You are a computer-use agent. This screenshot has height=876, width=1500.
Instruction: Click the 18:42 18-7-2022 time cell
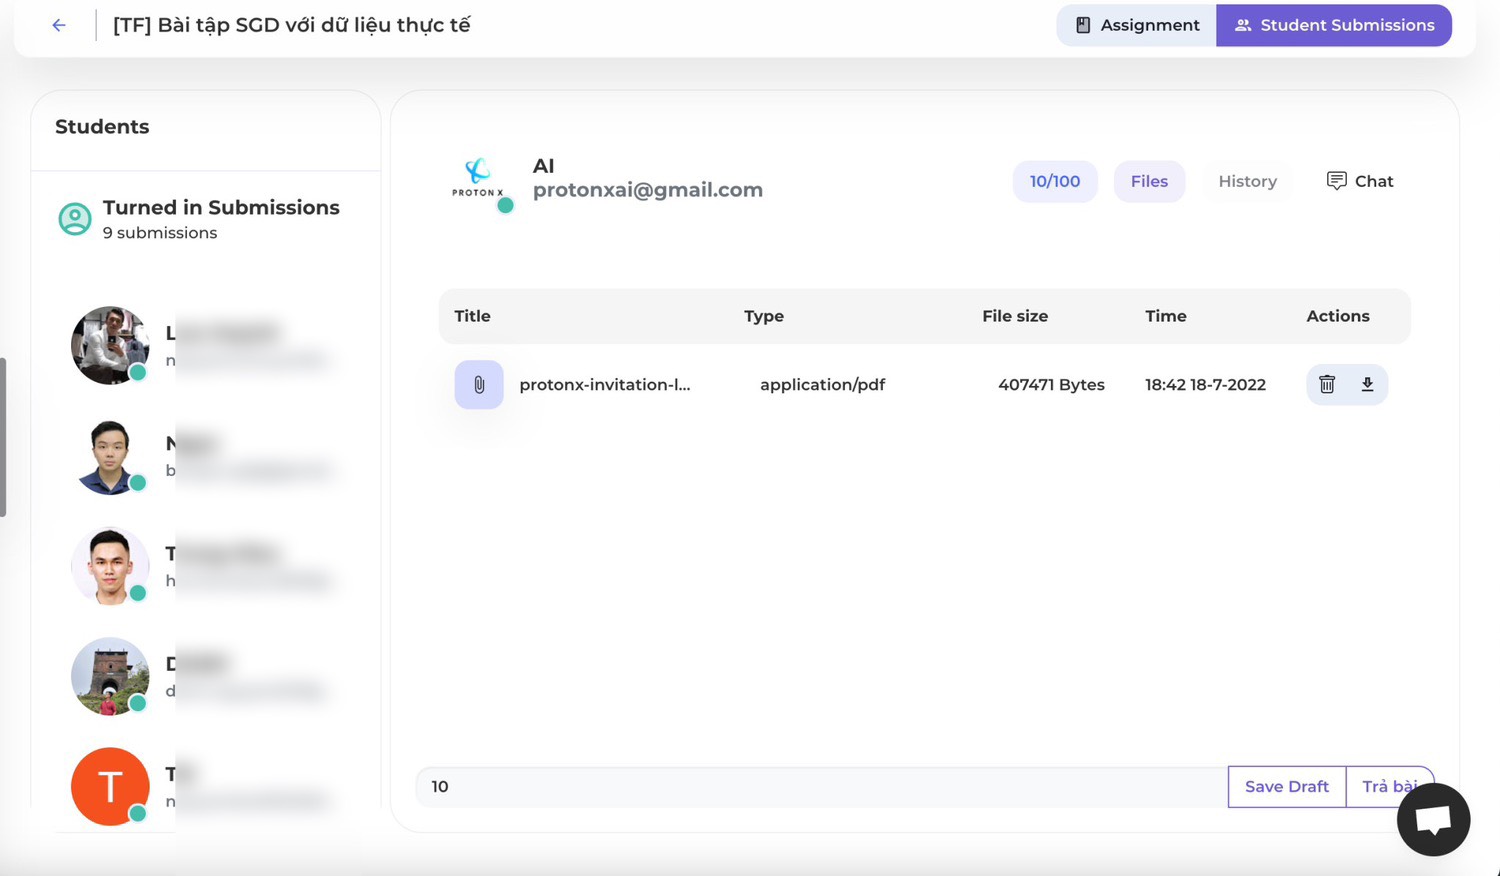pyautogui.click(x=1205, y=385)
